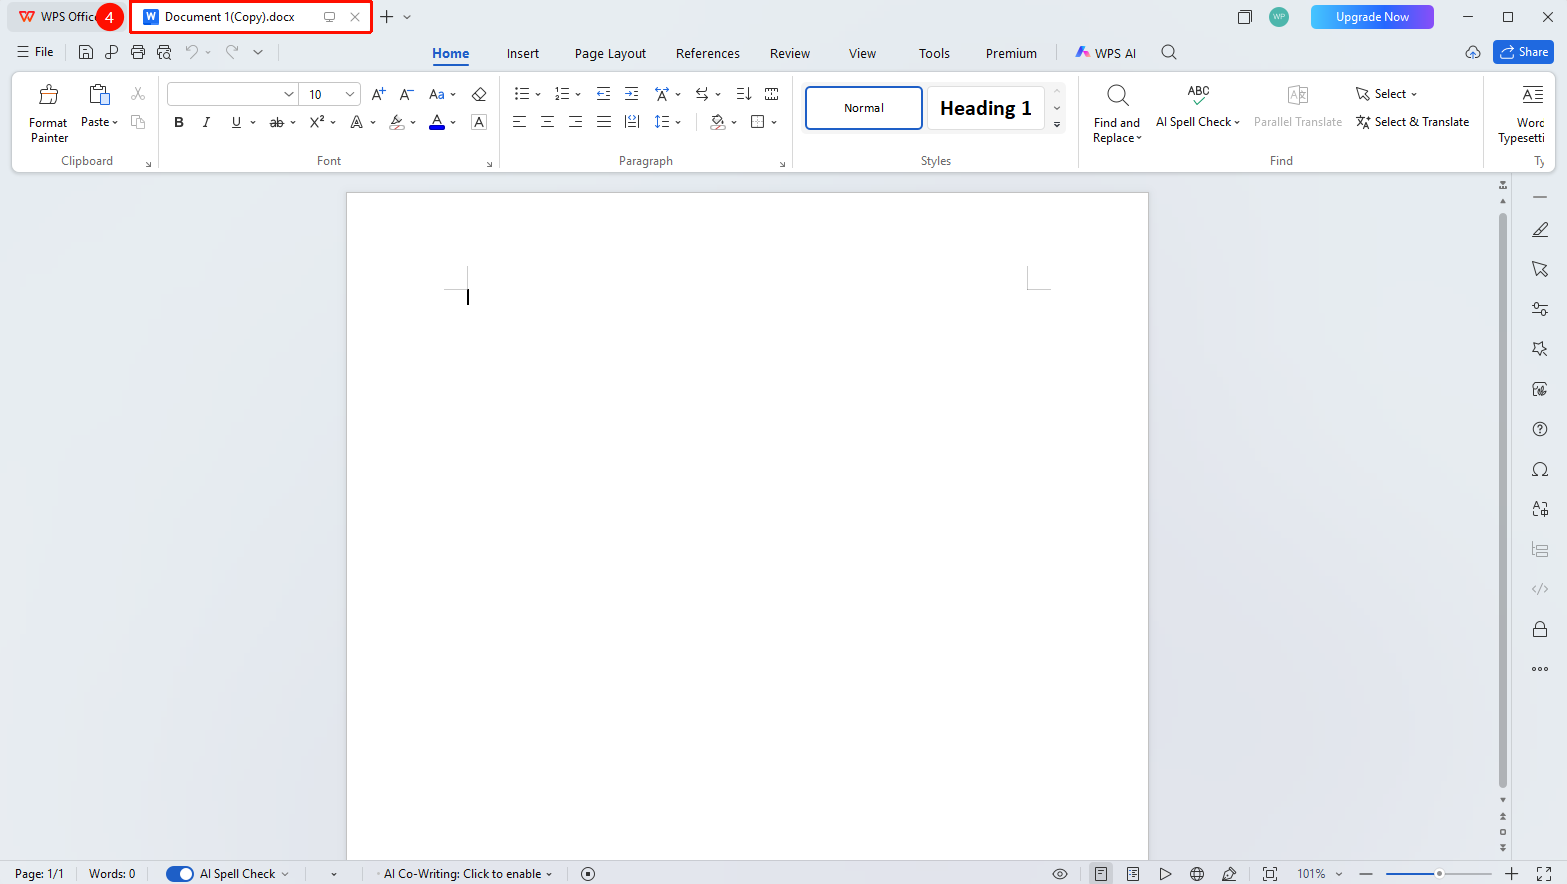Click the lock icon in right sidebar
1567x884 pixels.
pyautogui.click(x=1540, y=629)
